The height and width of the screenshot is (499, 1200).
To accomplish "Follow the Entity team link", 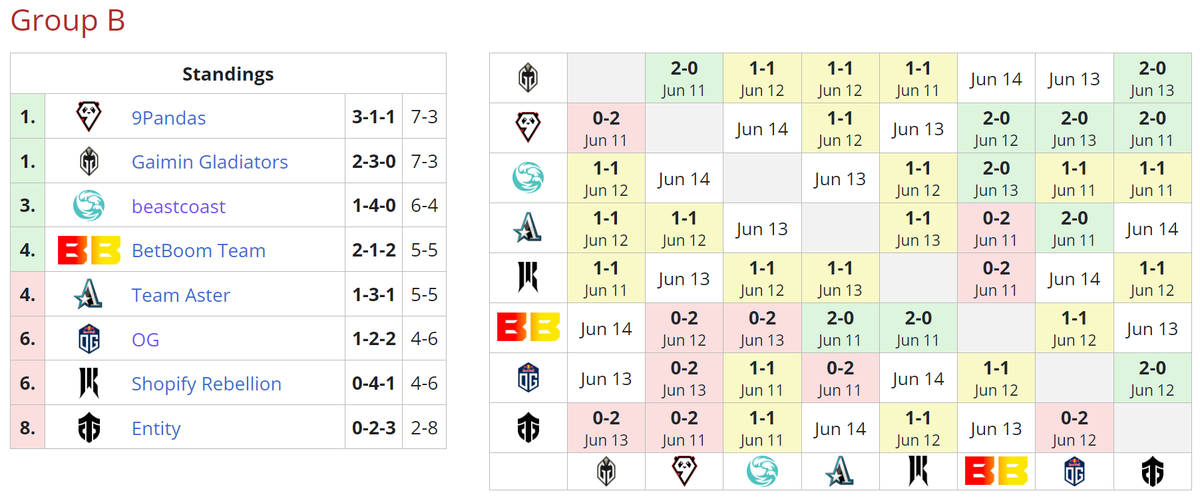I will click(x=156, y=429).
